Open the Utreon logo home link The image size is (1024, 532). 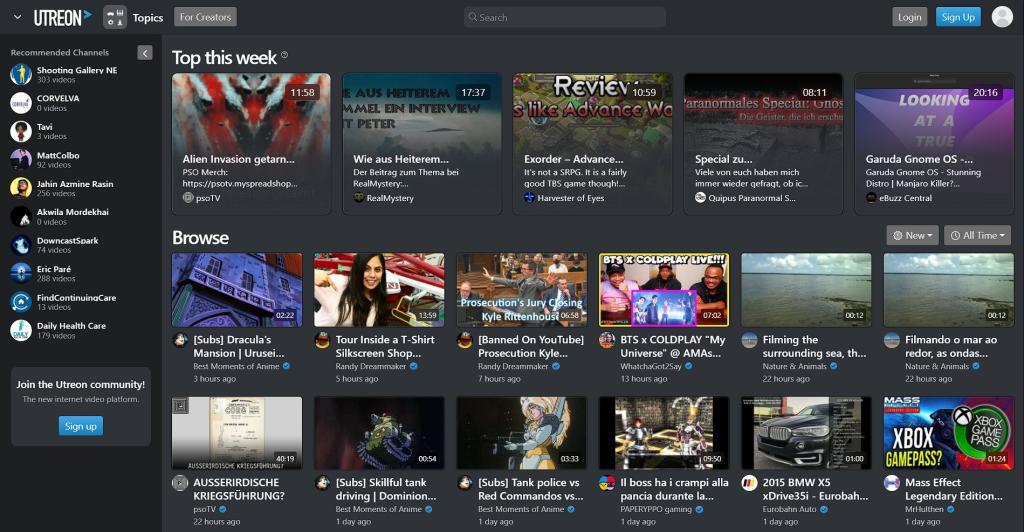point(62,18)
